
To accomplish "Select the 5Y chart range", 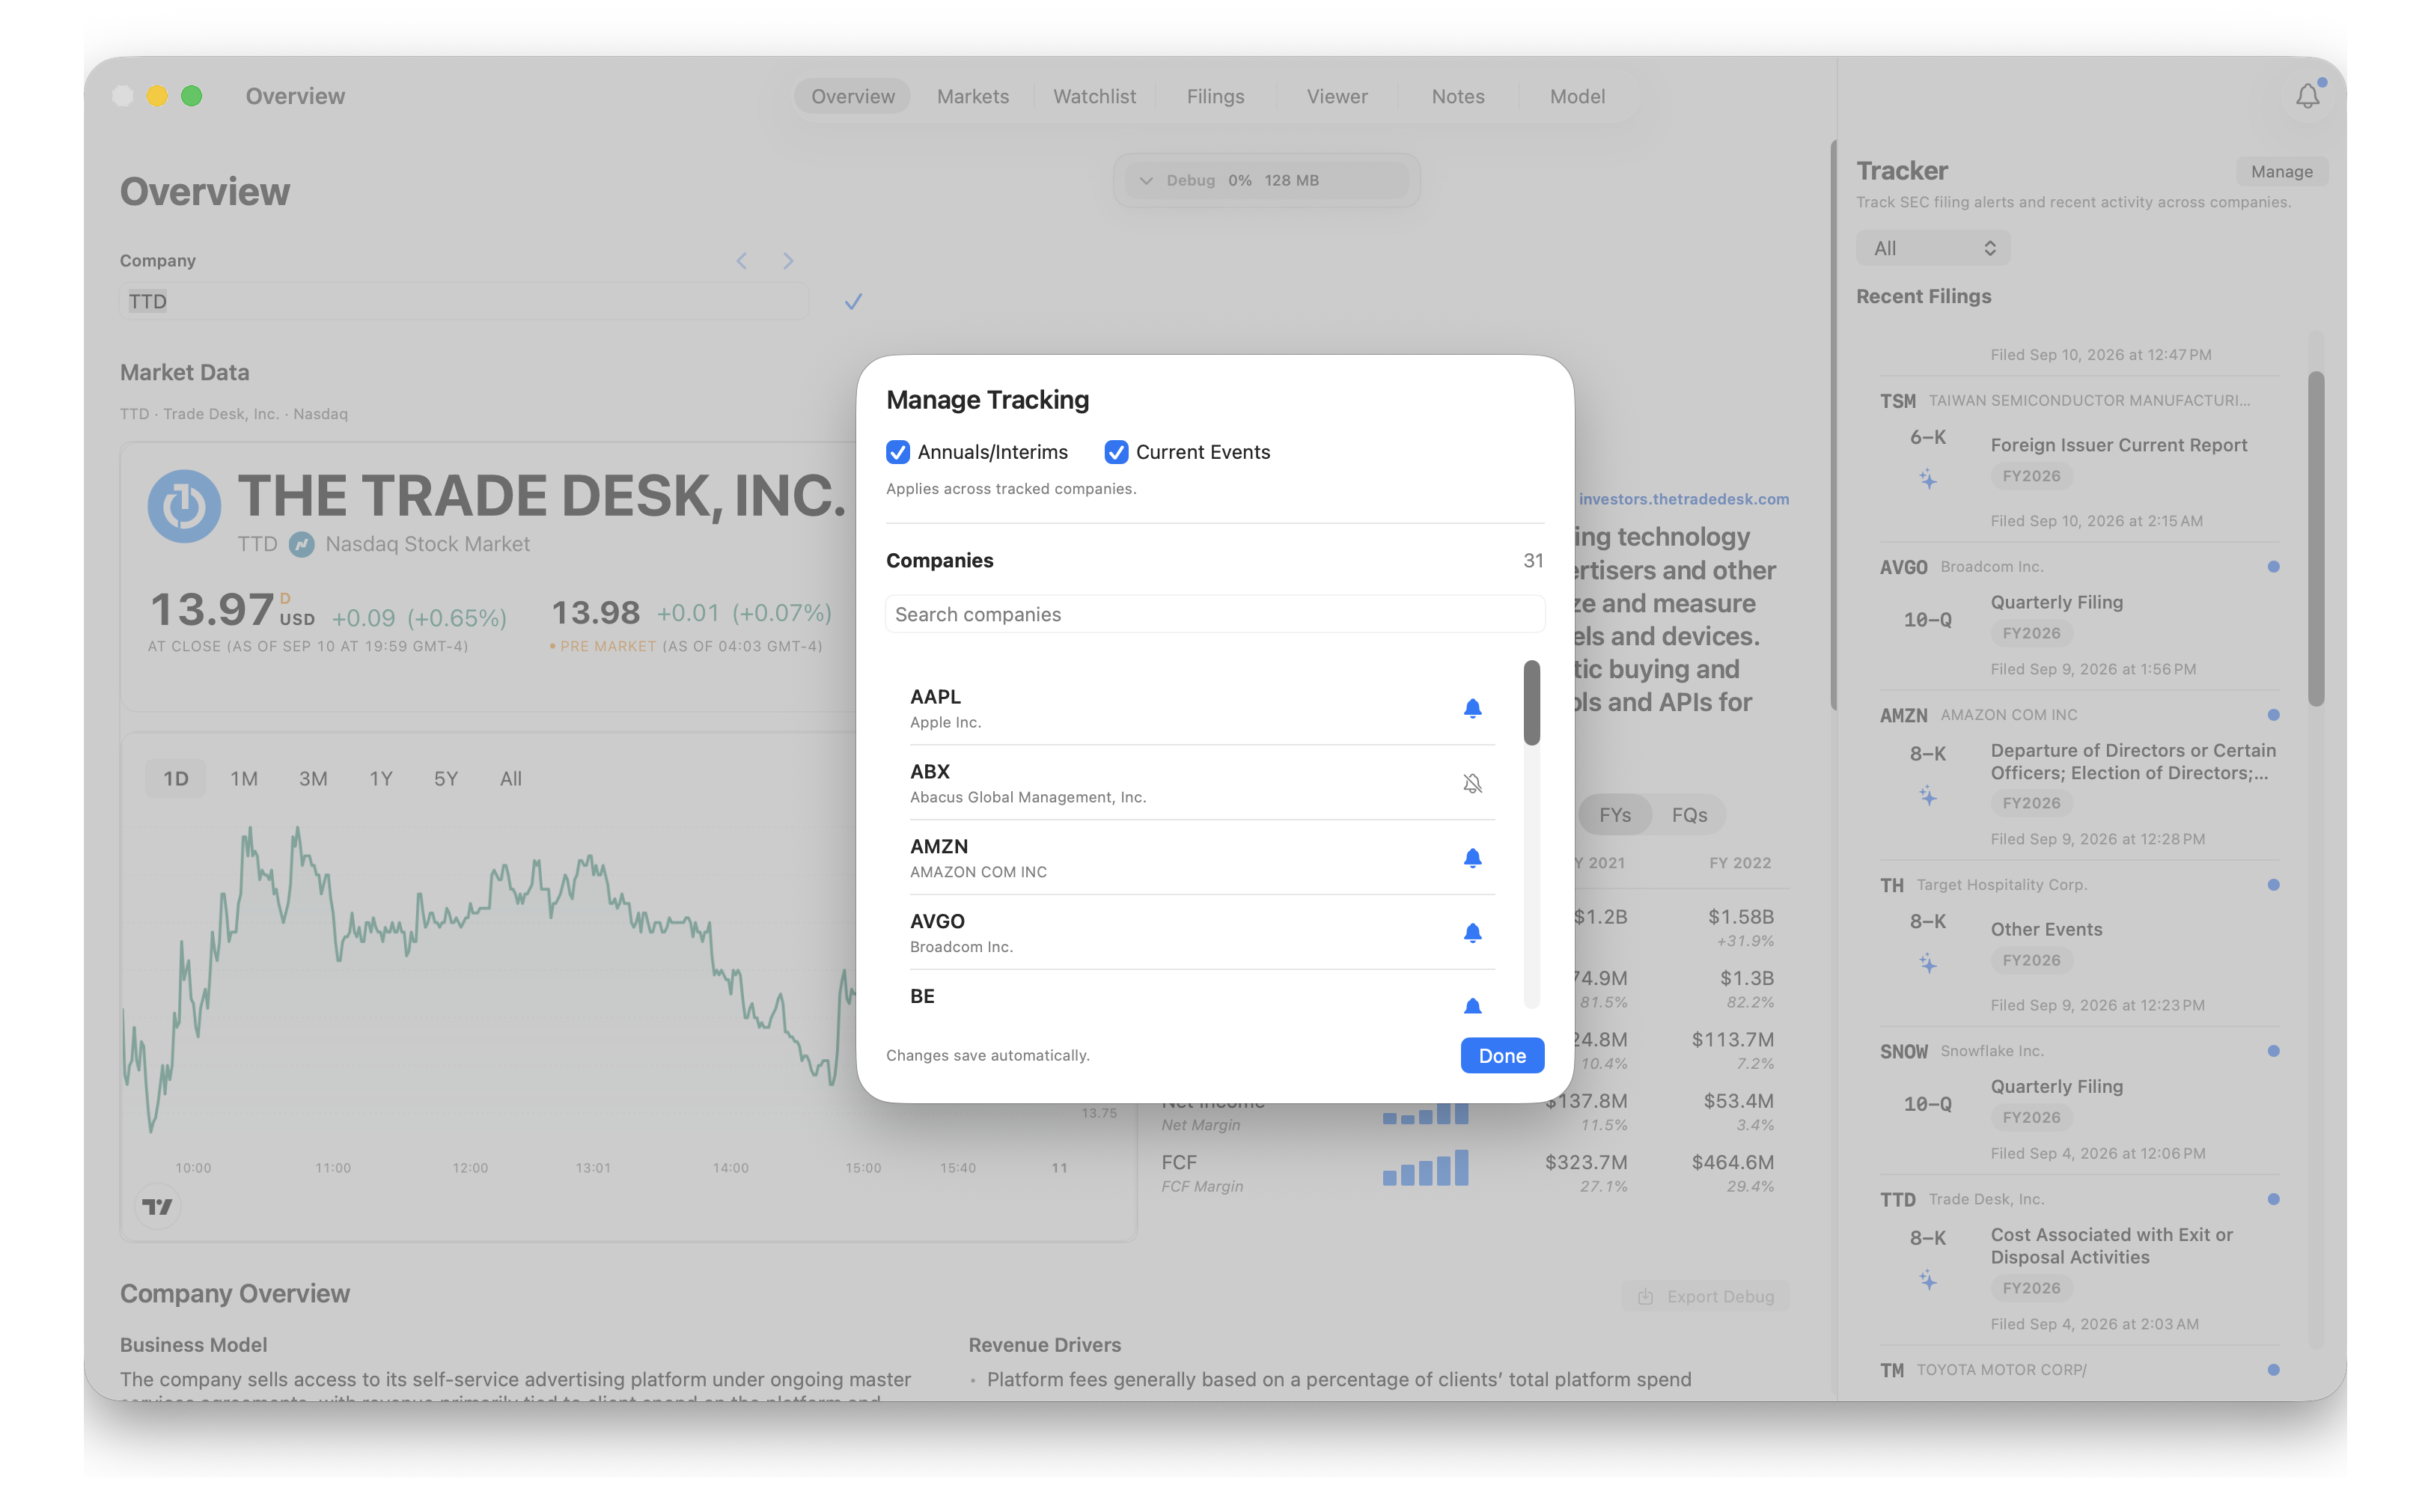I will [446, 778].
